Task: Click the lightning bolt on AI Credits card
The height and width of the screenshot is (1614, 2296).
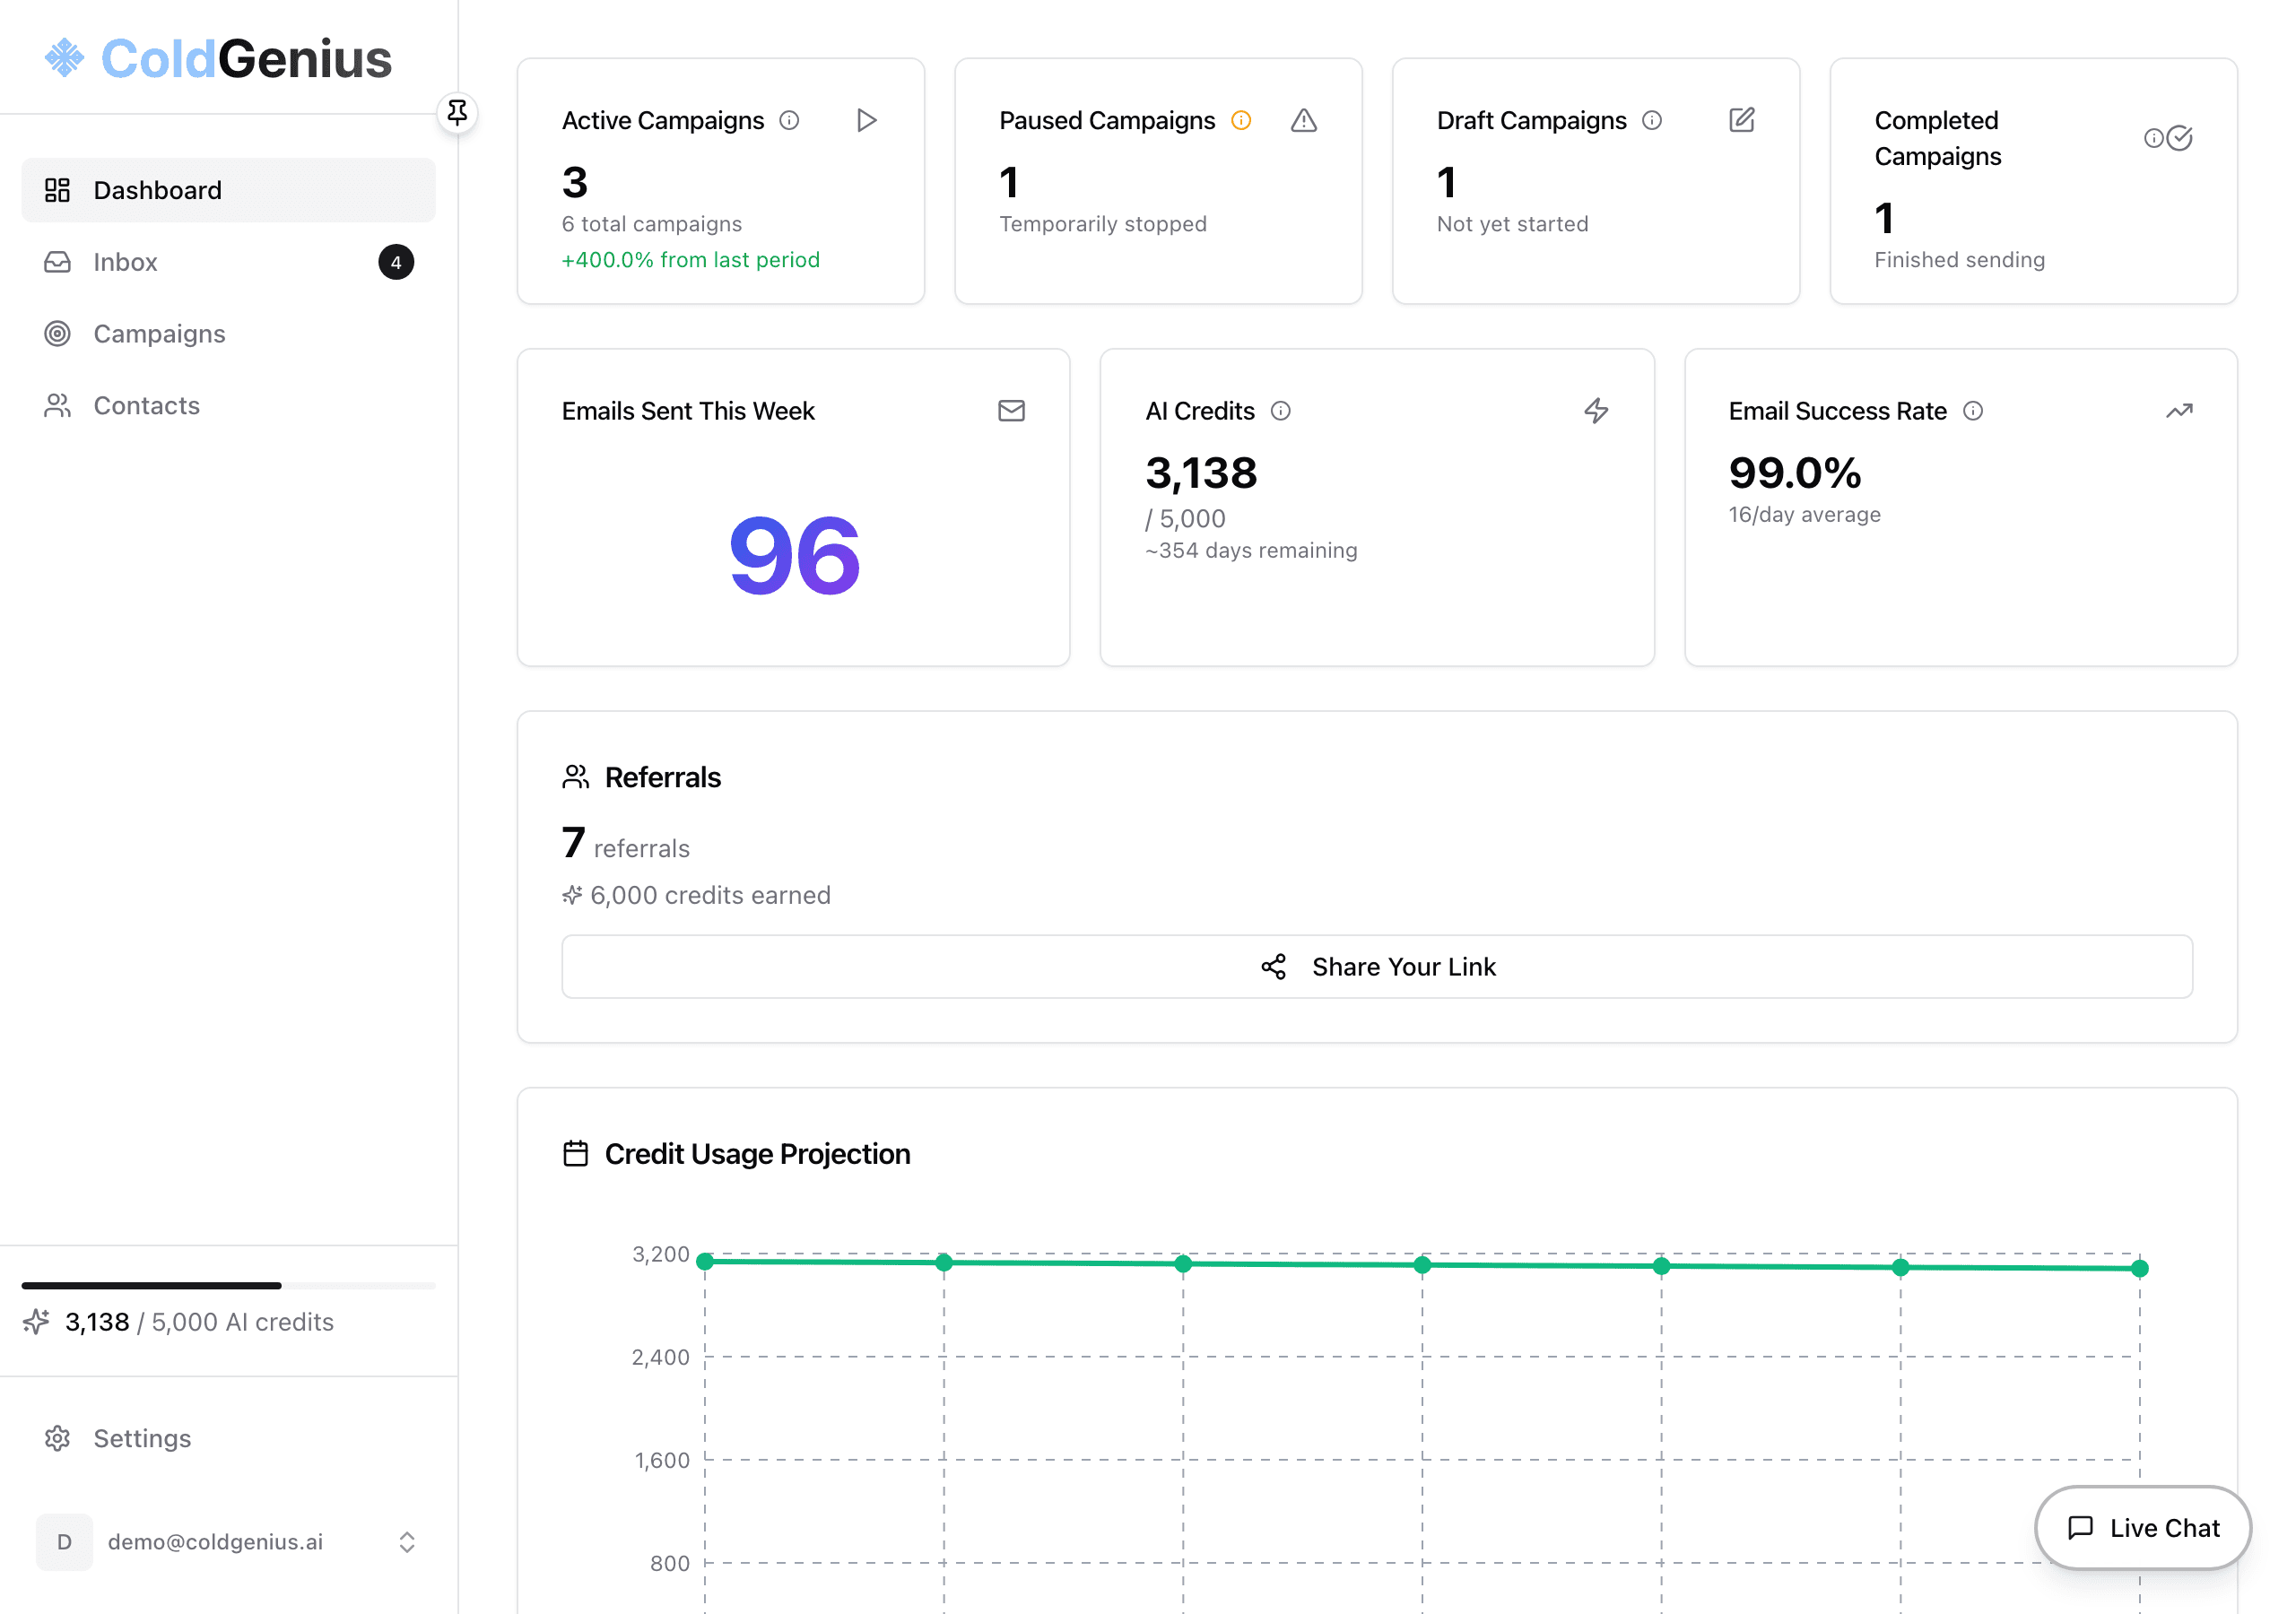Action: pos(1596,410)
